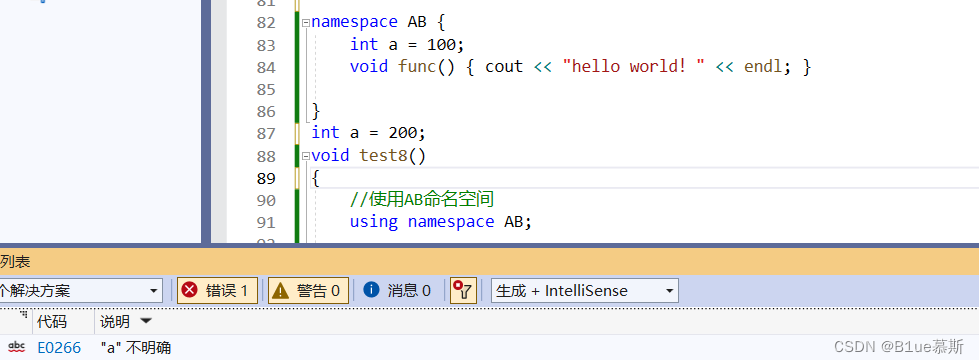
Task: Toggle the Warnings 0 filter button
Action: pyautogui.click(x=308, y=290)
